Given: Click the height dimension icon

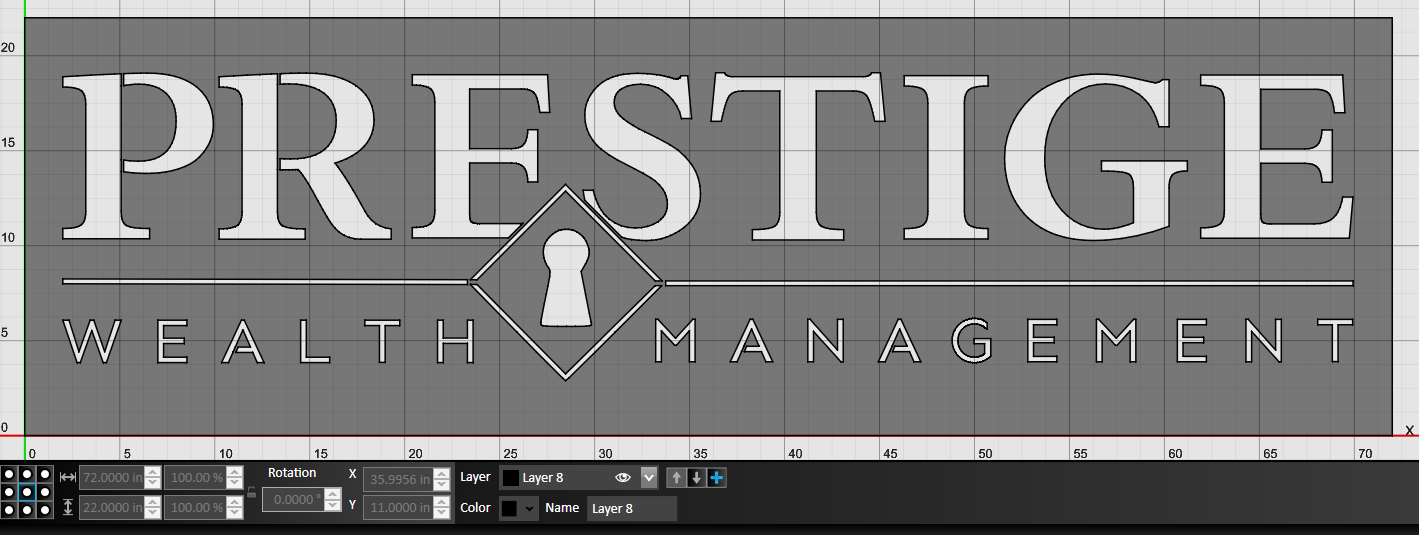Looking at the screenshot, I should pyautogui.click(x=68, y=507).
